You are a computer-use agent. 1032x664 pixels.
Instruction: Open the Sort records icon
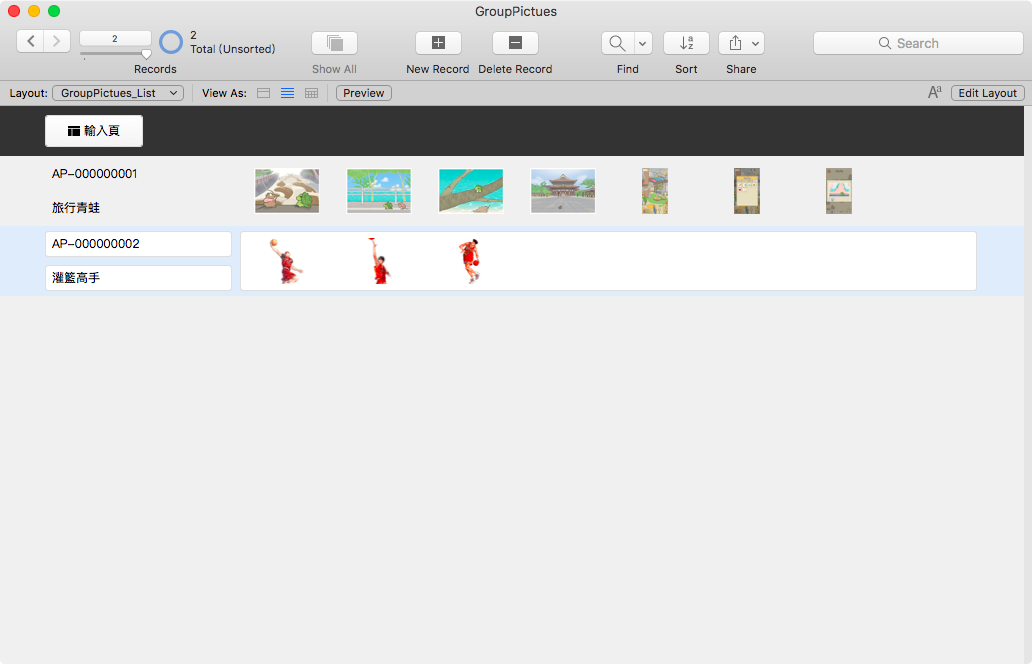686,43
